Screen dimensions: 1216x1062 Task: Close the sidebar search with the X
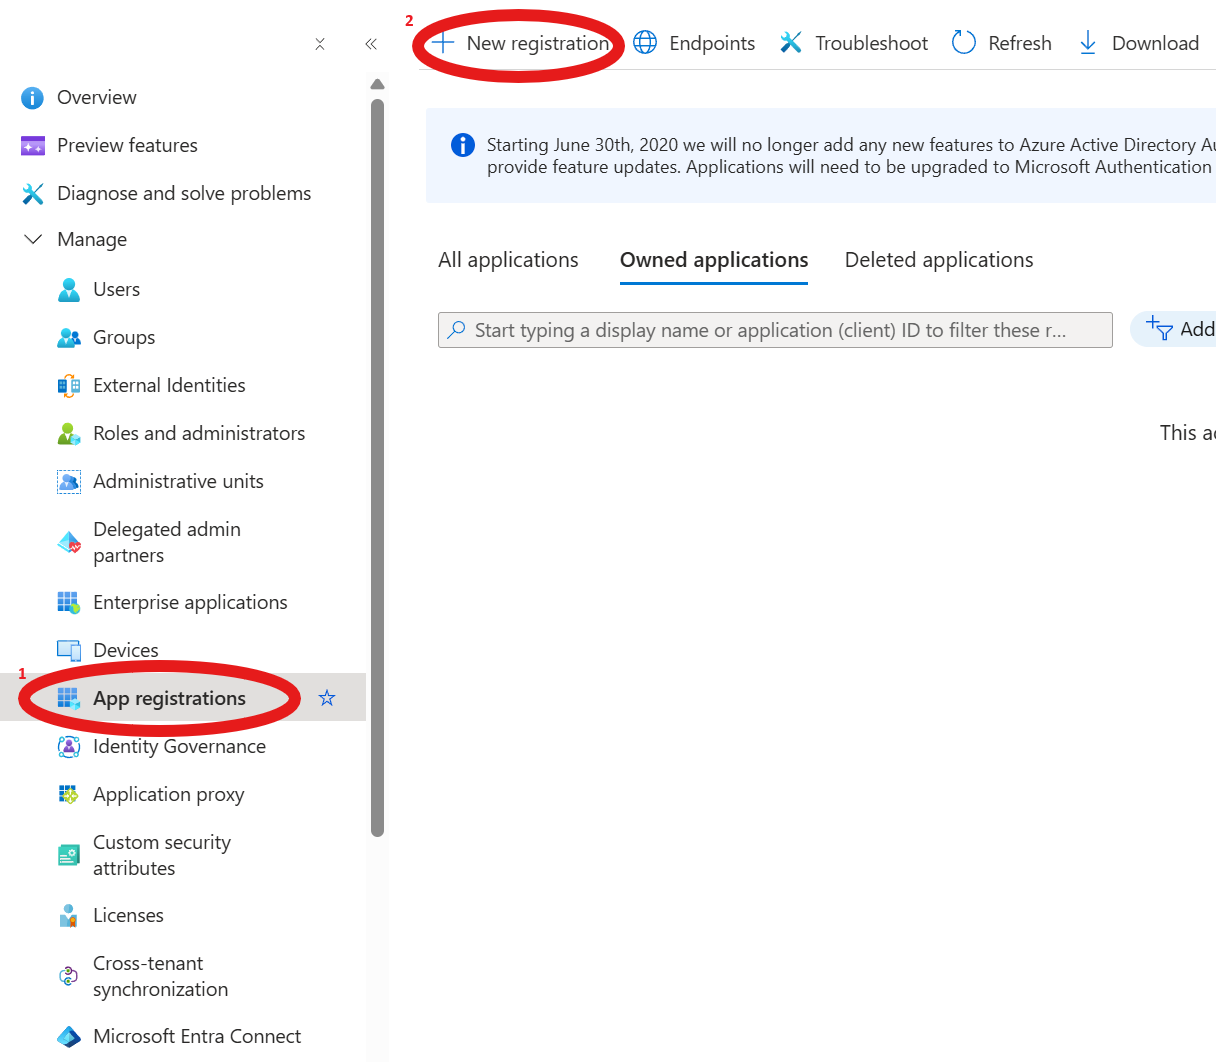pos(320,44)
